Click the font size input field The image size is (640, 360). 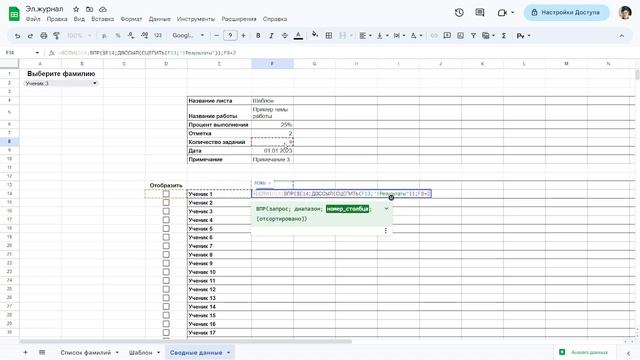230,36
